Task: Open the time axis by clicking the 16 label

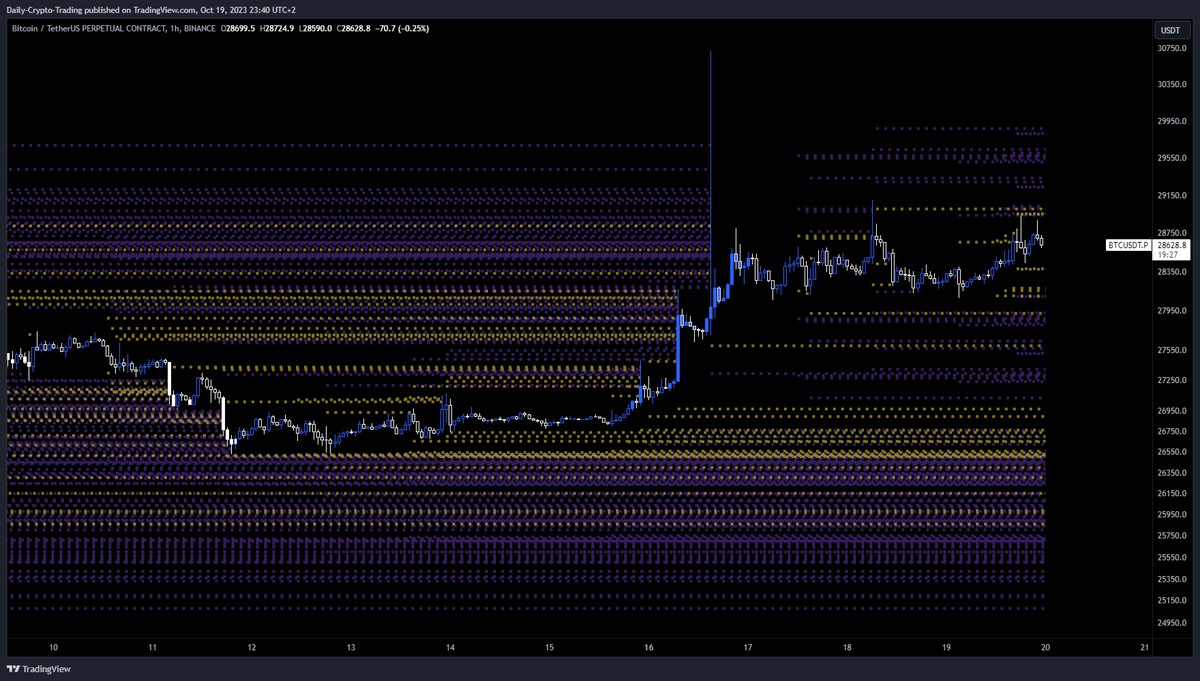Action: 648,648
